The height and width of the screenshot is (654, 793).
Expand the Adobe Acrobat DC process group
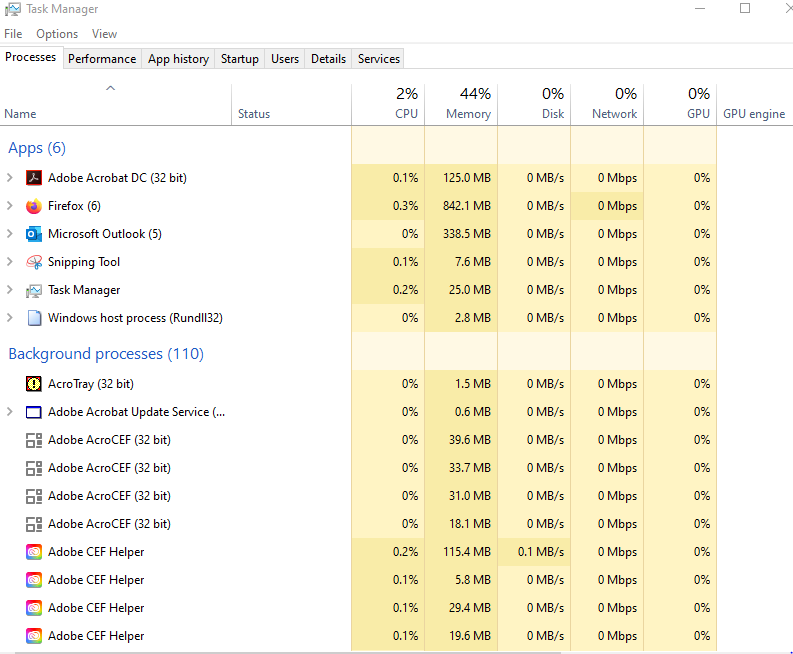10,178
